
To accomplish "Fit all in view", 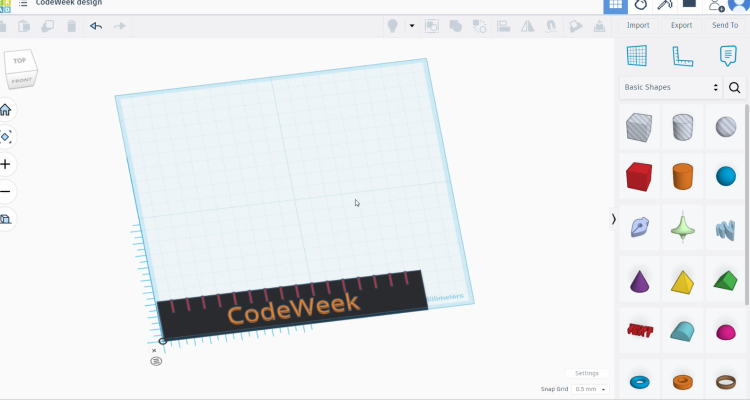I will tap(6, 137).
